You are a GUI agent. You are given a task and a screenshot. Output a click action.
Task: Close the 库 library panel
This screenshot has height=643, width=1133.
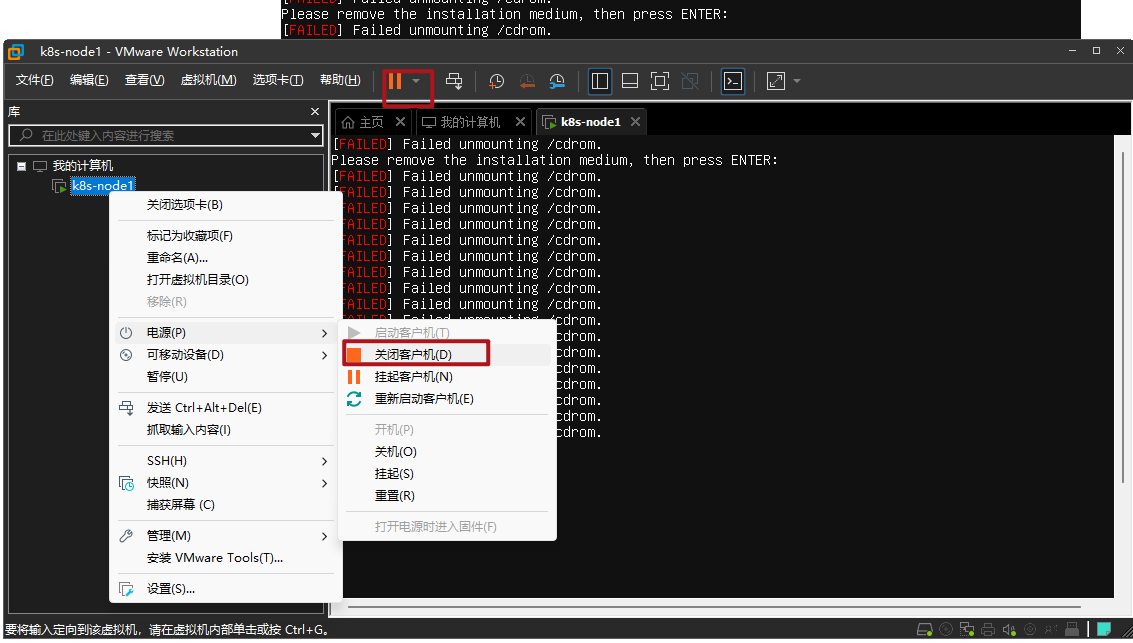(x=314, y=112)
